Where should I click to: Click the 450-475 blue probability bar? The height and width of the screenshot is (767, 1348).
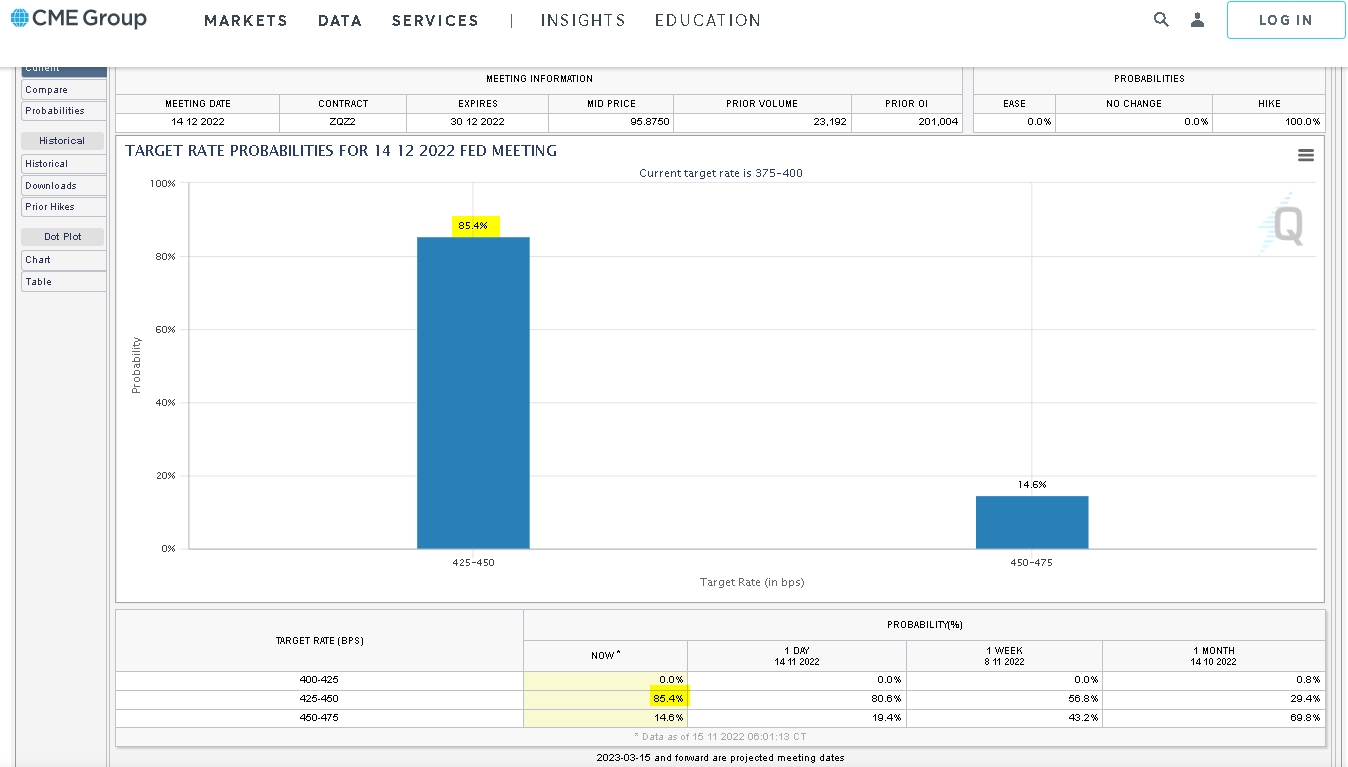coord(1032,522)
